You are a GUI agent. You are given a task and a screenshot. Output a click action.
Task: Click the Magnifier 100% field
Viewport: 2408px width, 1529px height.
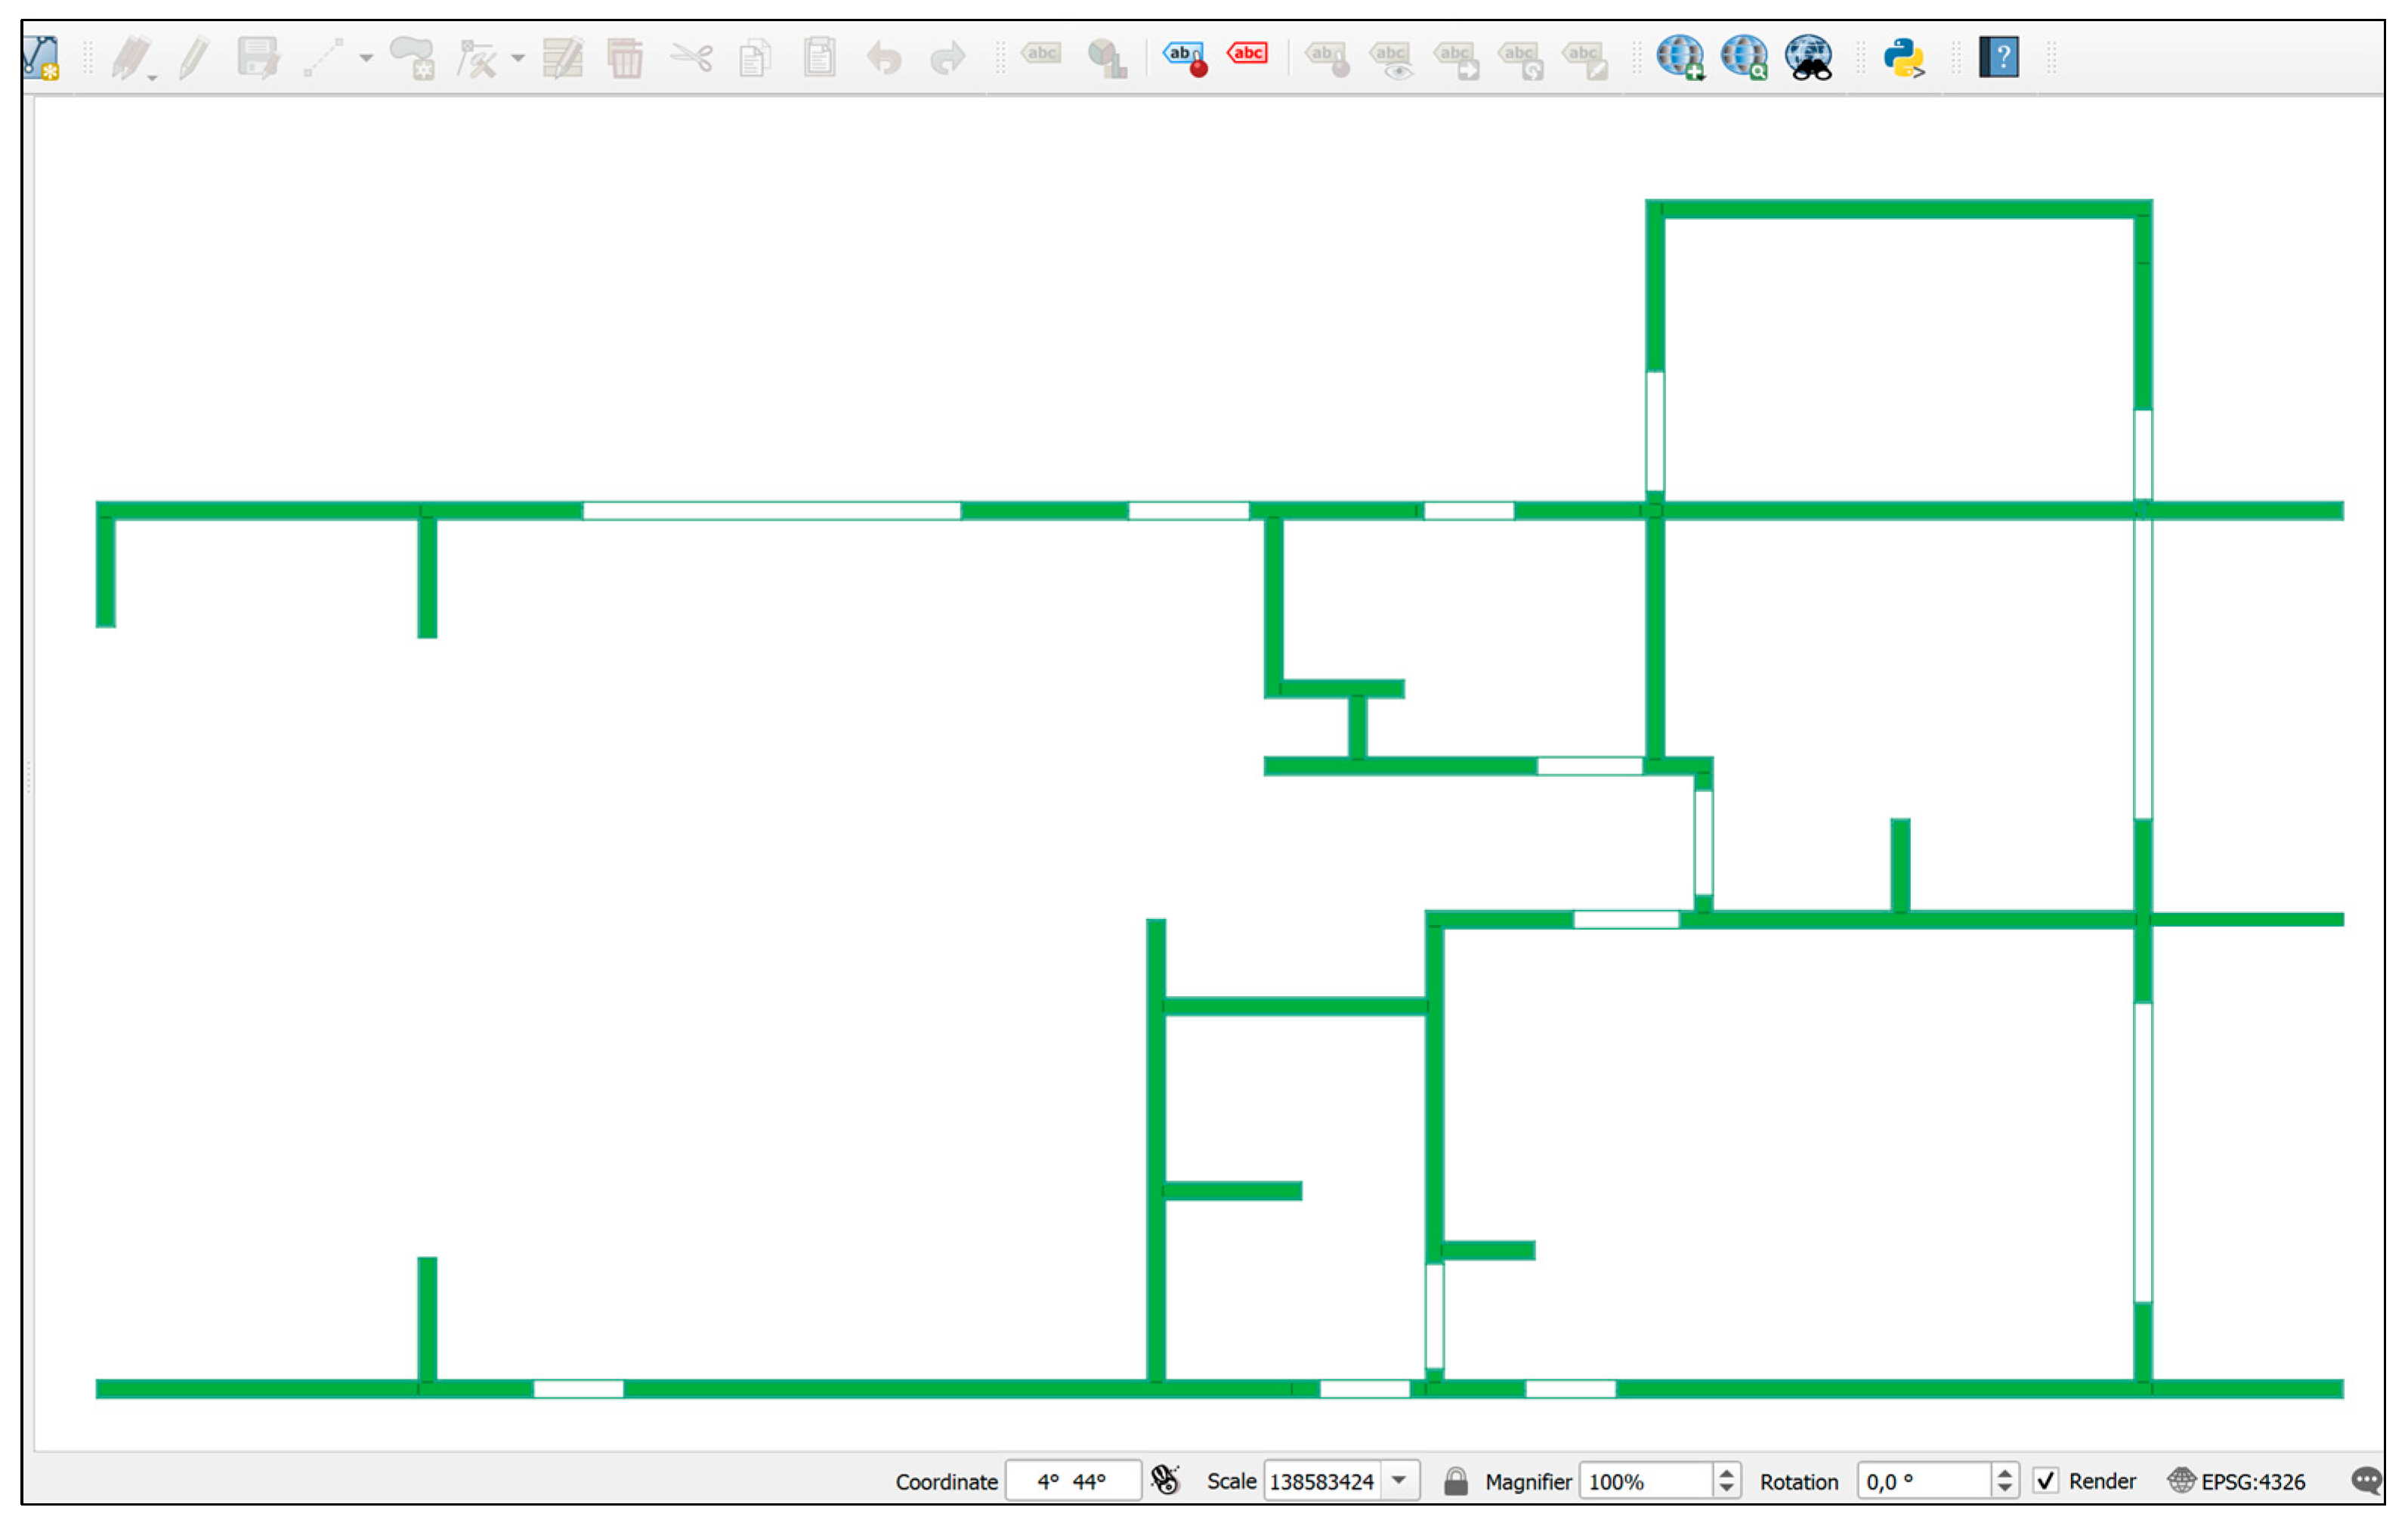1647,1481
